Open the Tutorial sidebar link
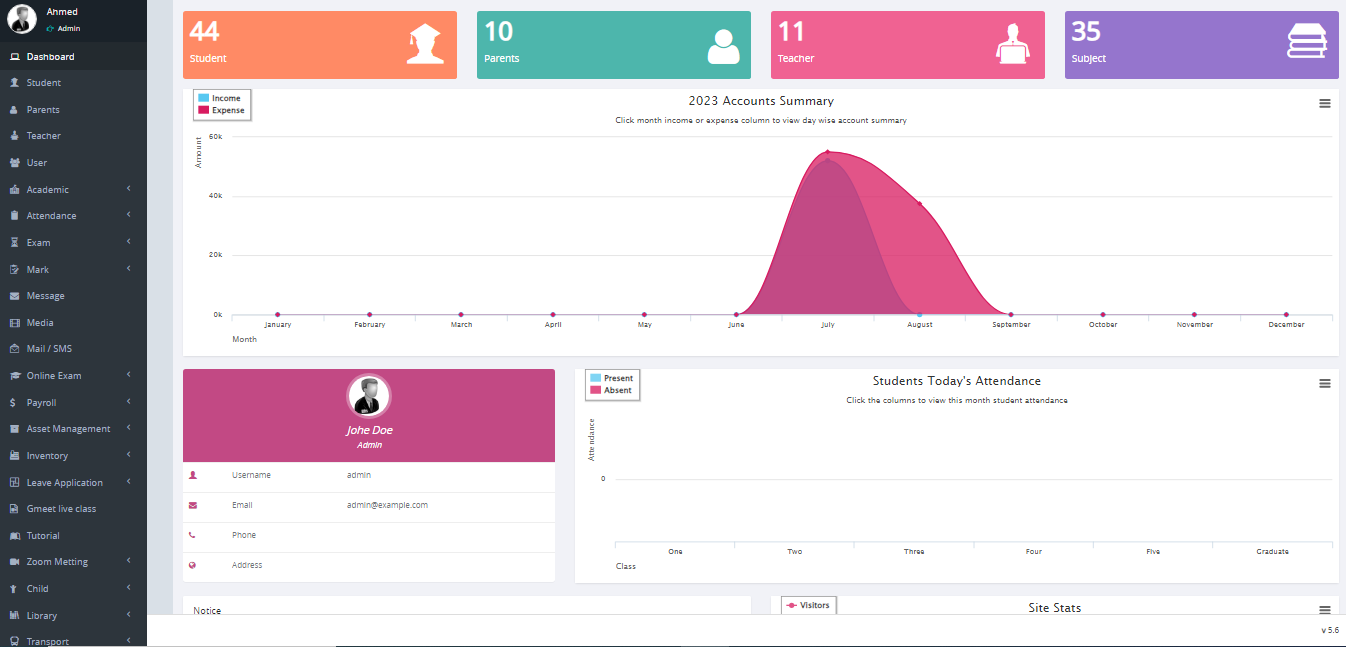The height and width of the screenshot is (647, 1346). [43, 536]
